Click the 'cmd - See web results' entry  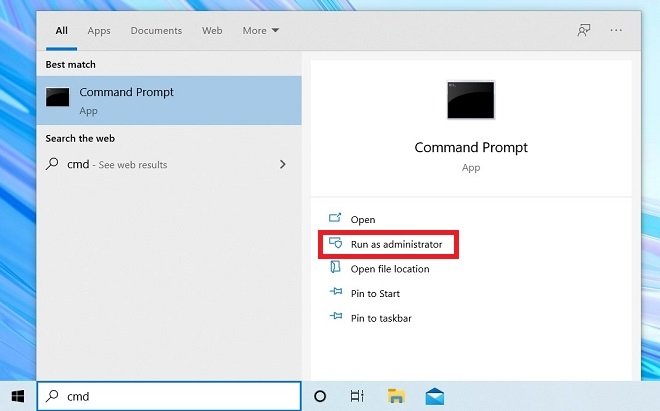pos(169,164)
